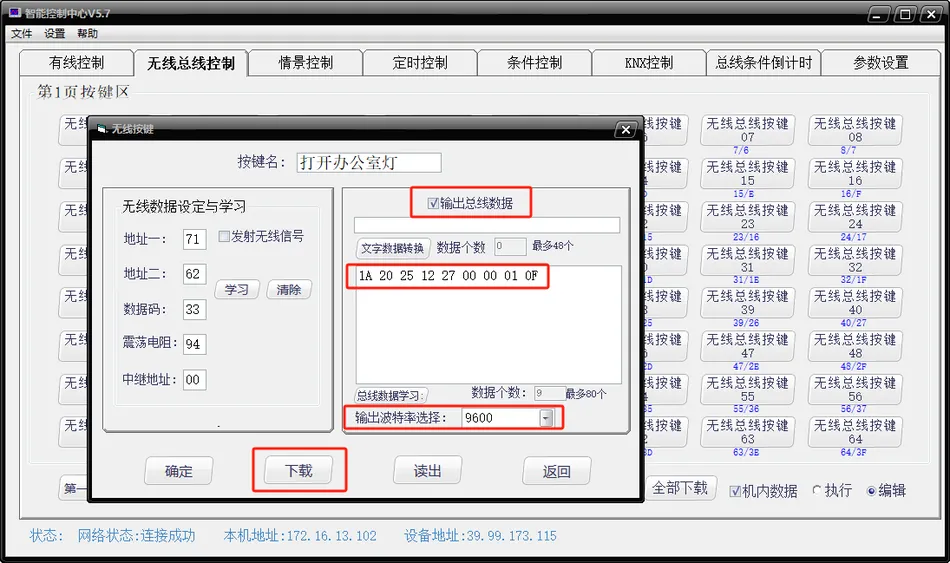Click the 下载 button
The width and height of the screenshot is (950, 563).
click(299, 470)
